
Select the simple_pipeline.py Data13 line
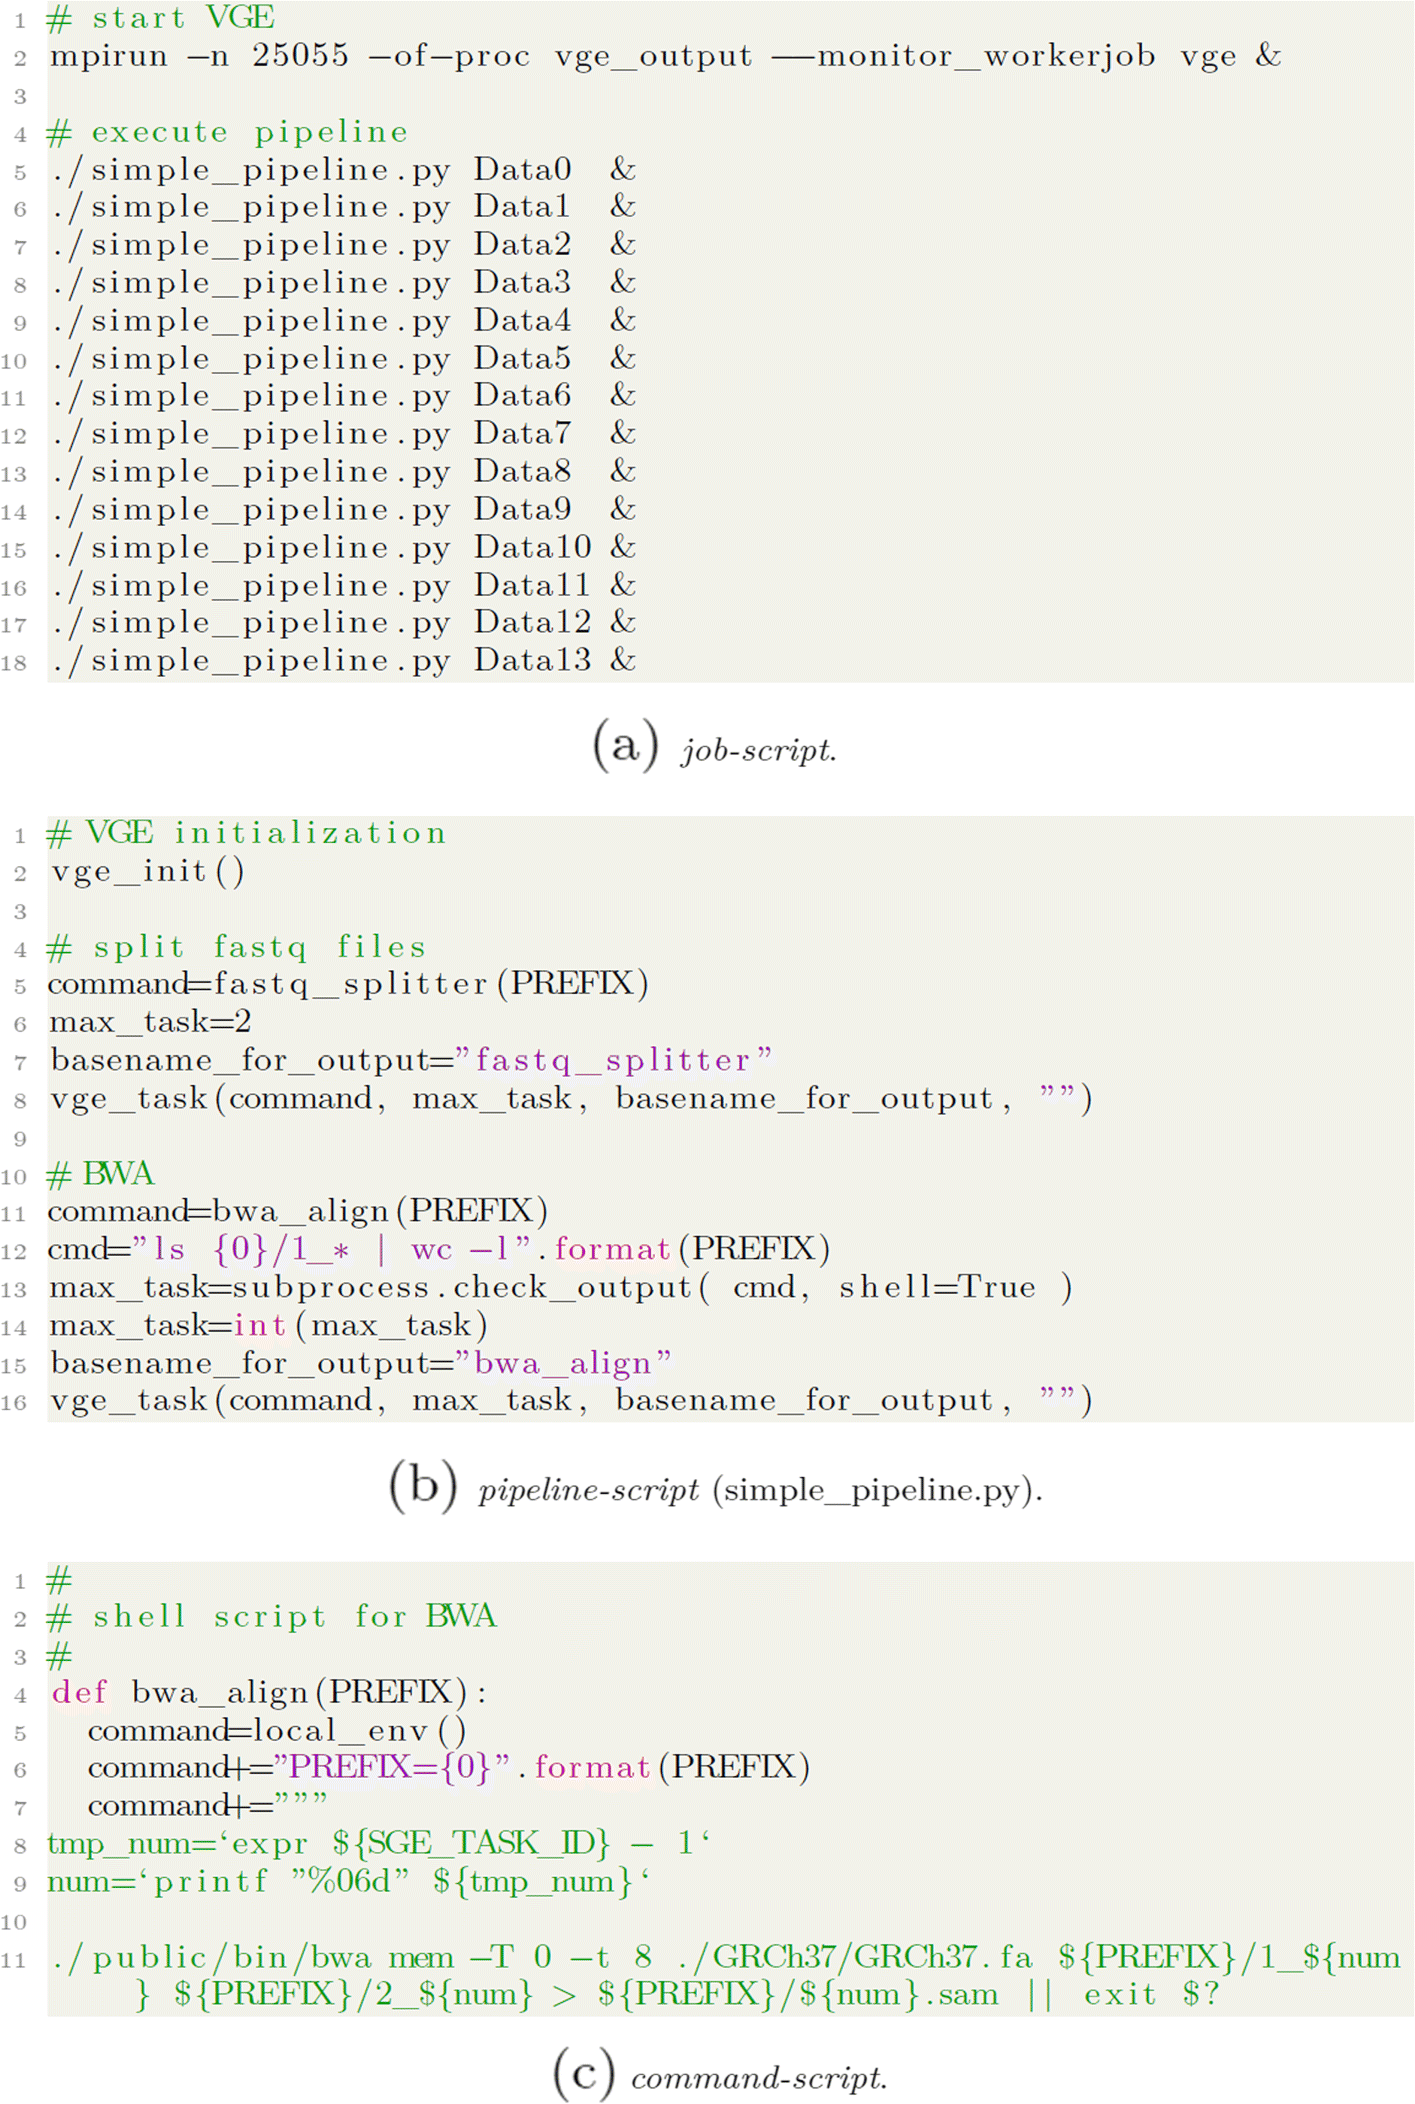(343, 661)
